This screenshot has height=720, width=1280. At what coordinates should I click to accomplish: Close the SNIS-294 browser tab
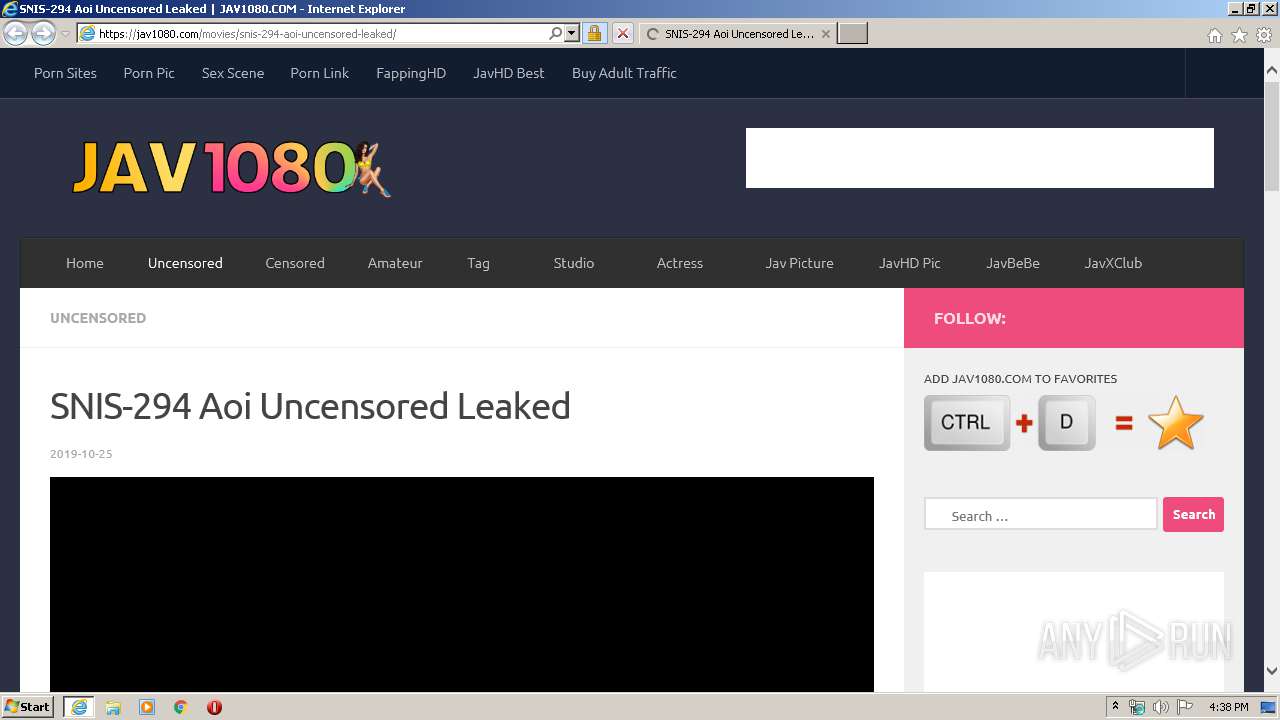point(825,34)
